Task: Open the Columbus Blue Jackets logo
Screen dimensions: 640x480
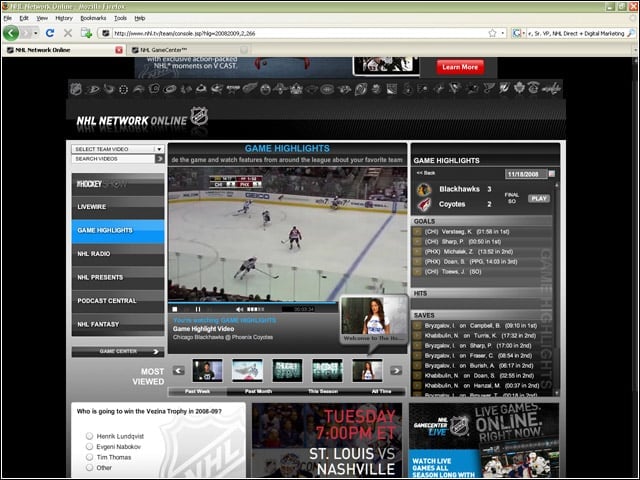Action: click(216, 89)
